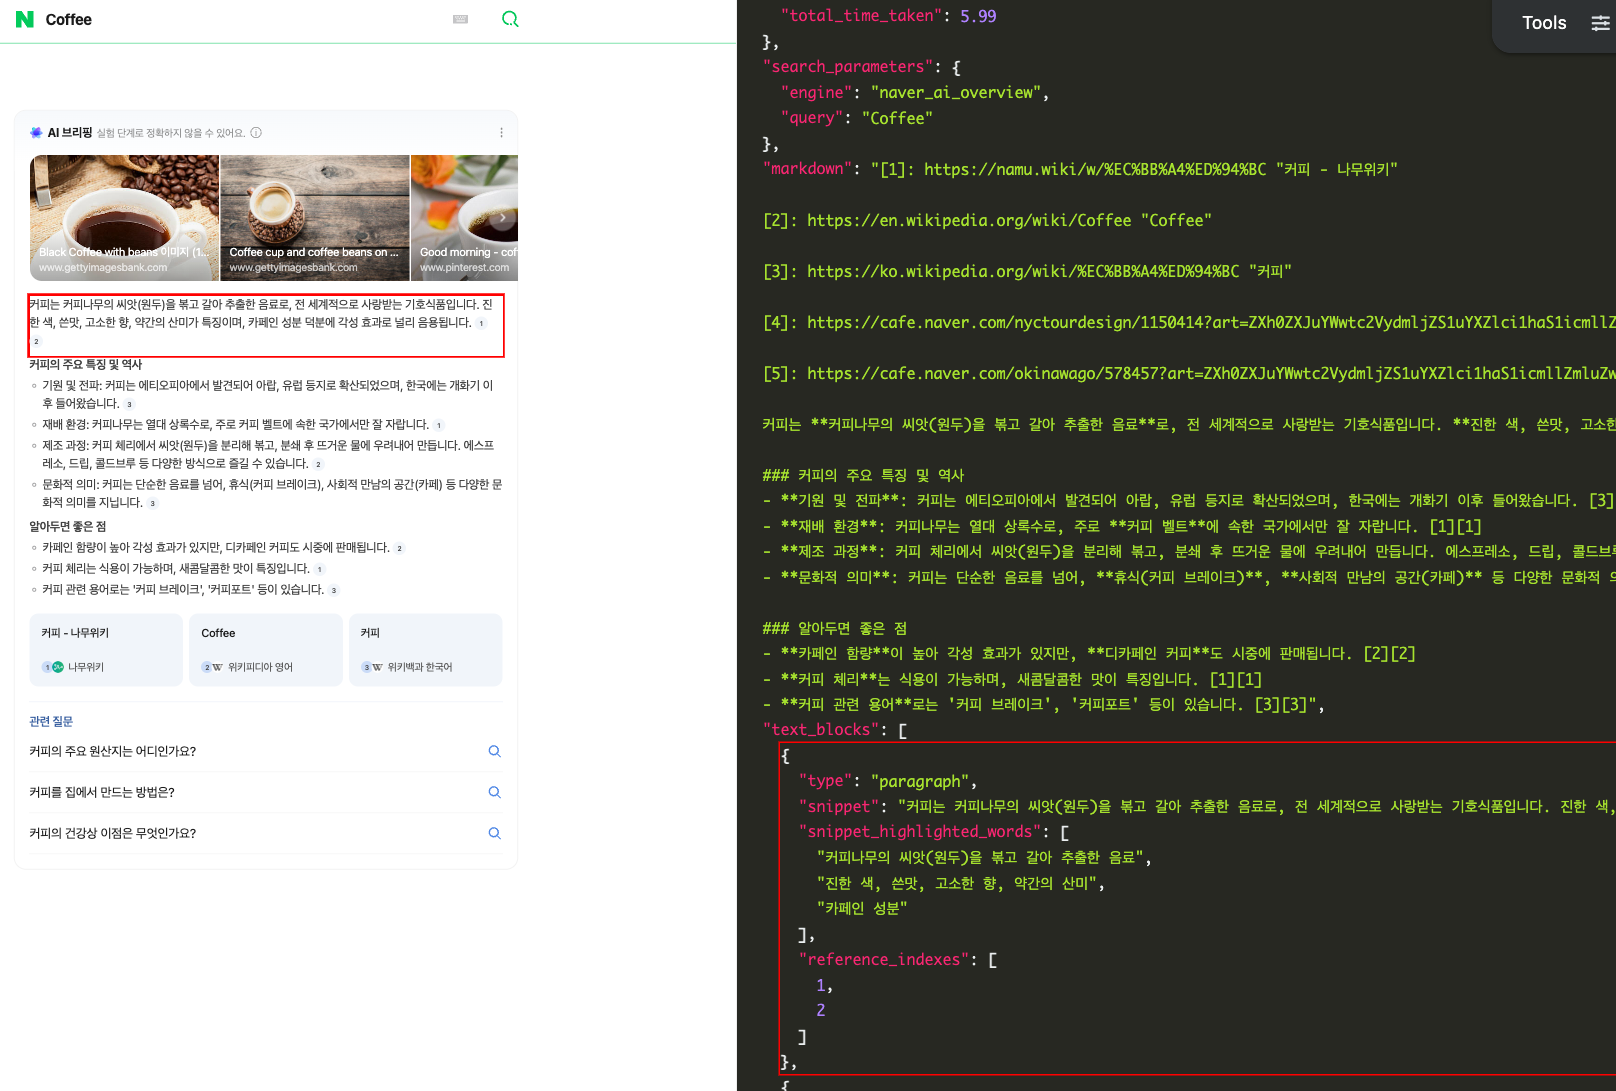Click the Coffee cup and coffee beans image
The width and height of the screenshot is (1616, 1091).
tap(314, 217)
